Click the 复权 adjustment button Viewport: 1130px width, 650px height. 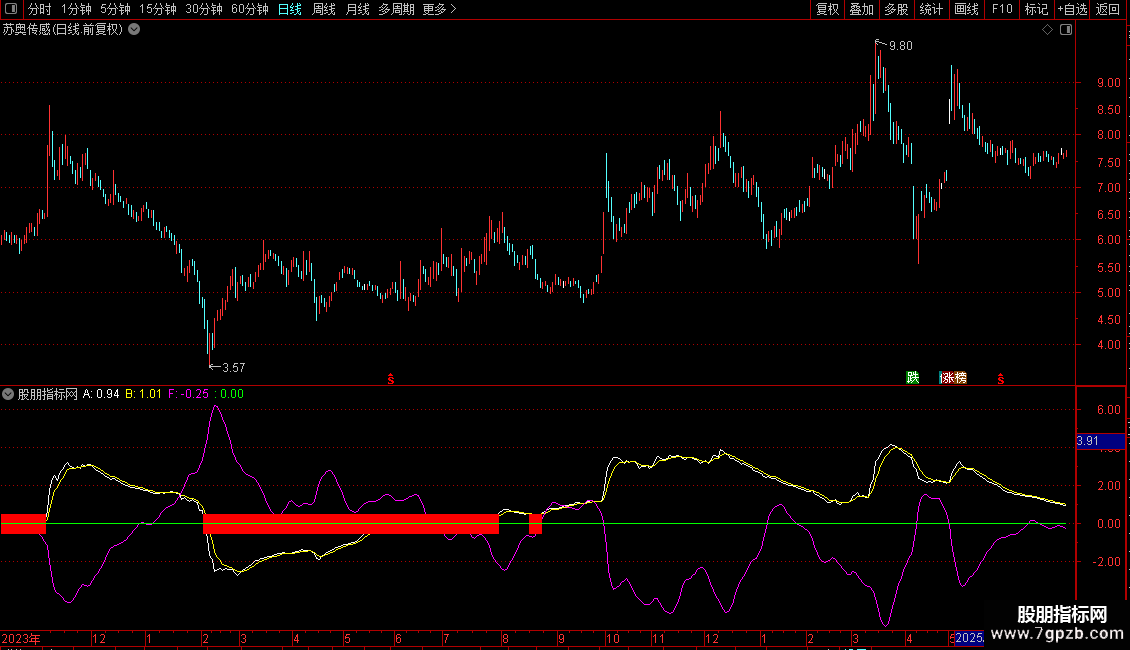coord(827,9)
